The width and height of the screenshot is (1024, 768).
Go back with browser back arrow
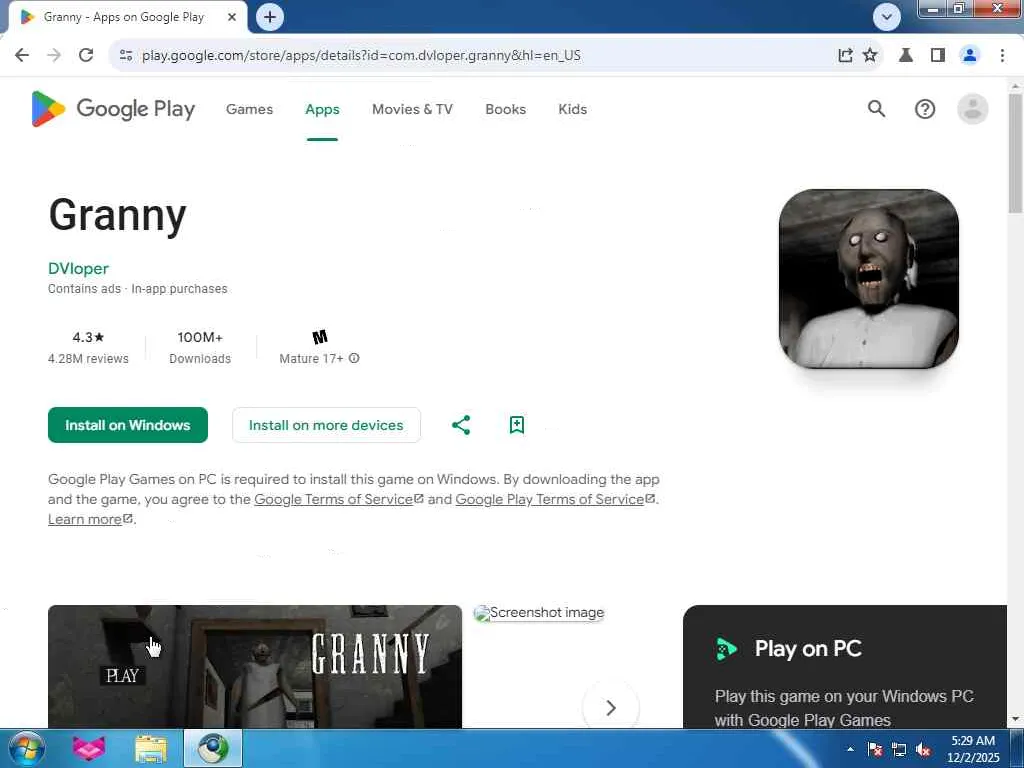[x=22, y=55]
